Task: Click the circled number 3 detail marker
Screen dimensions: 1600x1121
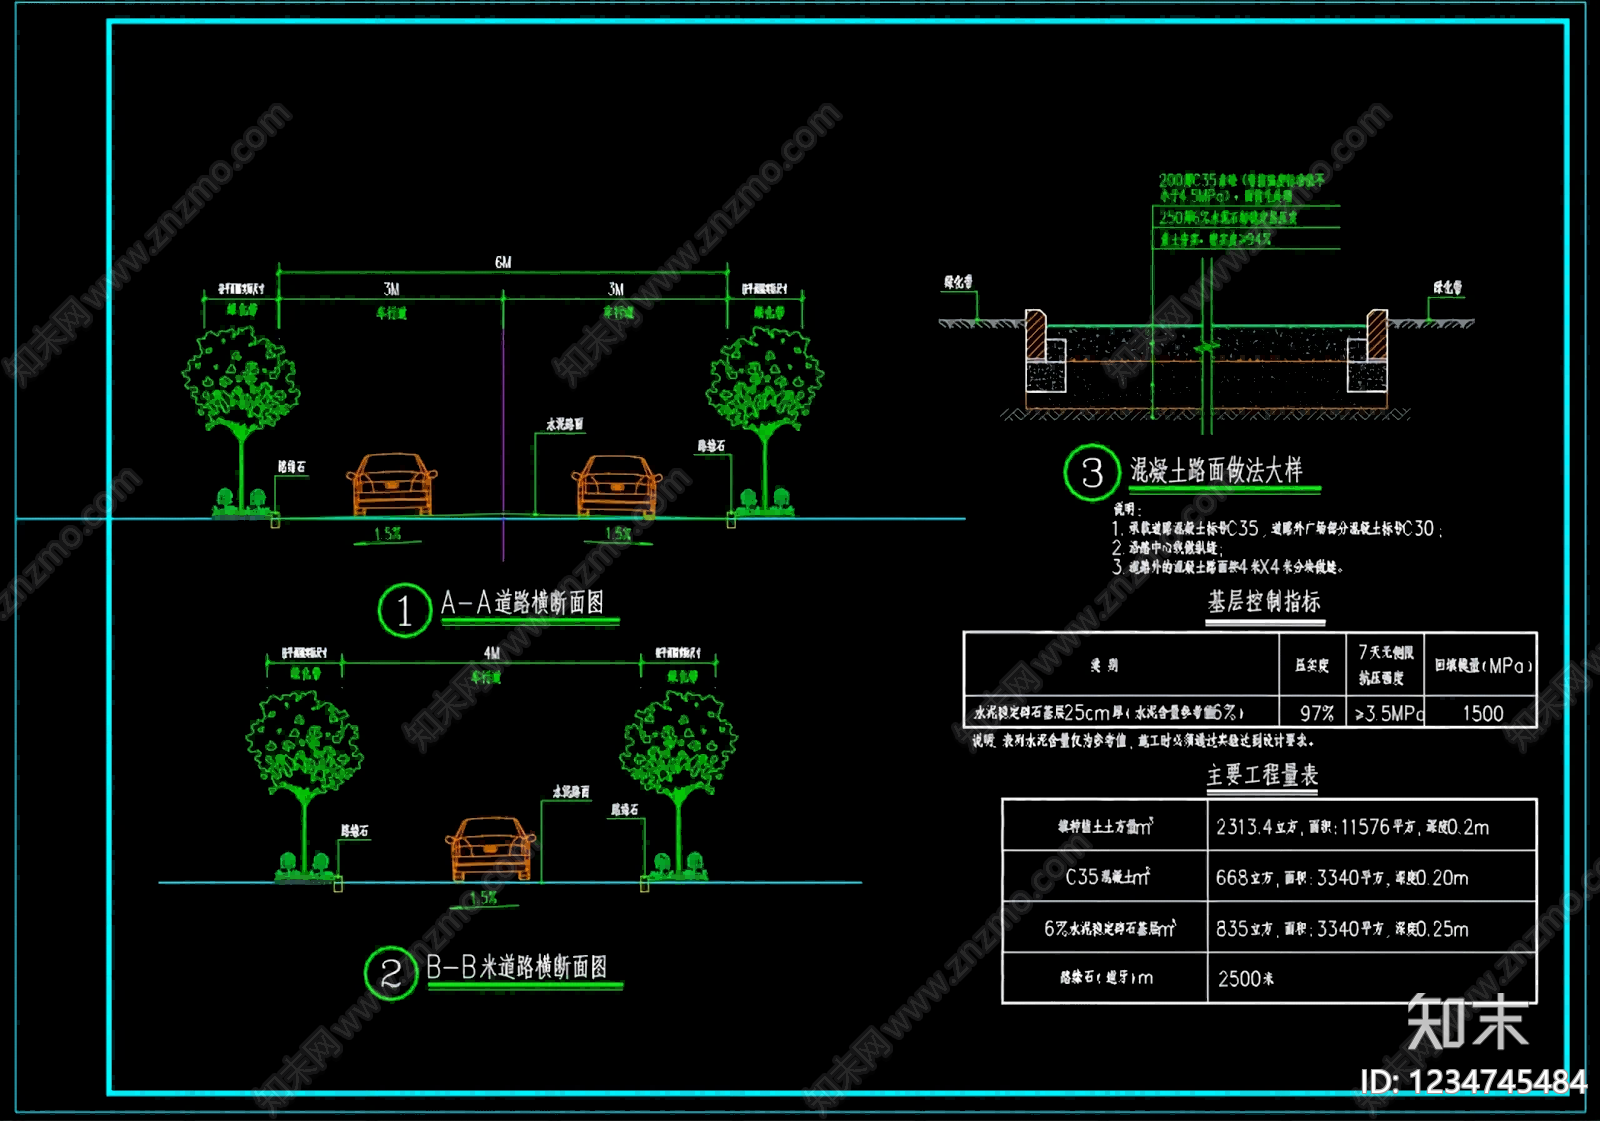Action: [x=1092, y=473]
